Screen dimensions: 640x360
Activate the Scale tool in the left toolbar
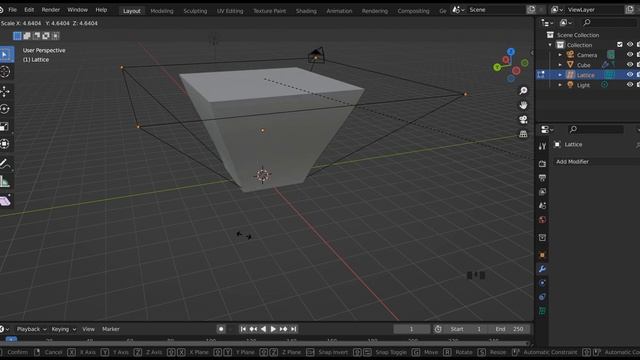point(5,127)
